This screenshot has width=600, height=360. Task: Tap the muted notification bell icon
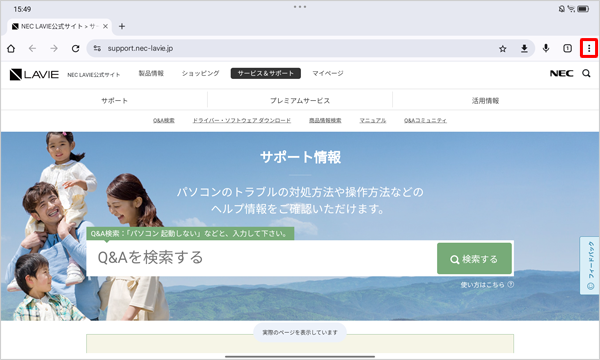[x=562, y=9]
